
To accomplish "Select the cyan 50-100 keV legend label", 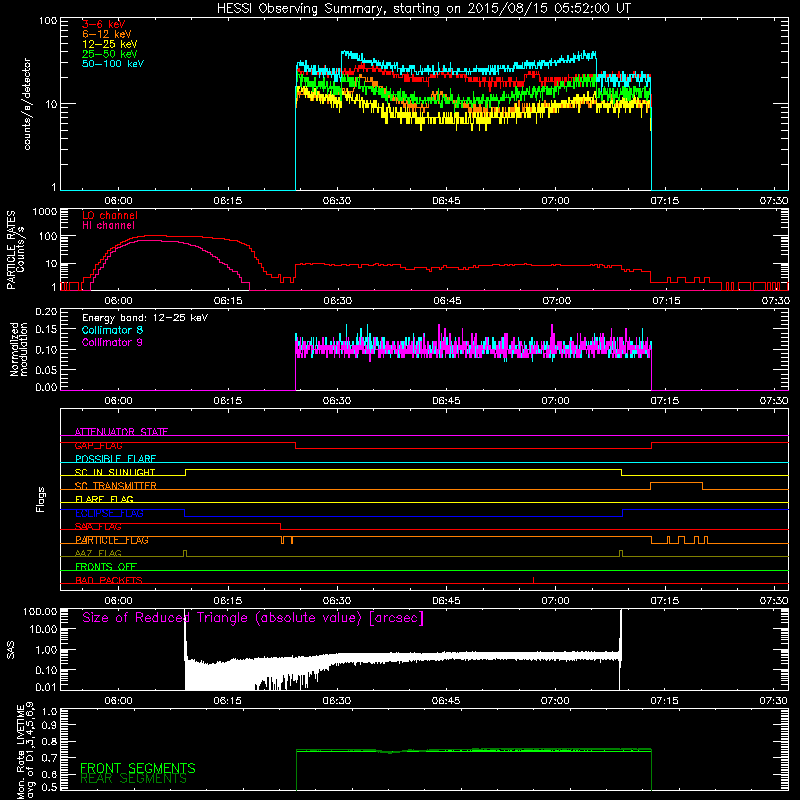I will pyautogui.click(x=113, y=64).
